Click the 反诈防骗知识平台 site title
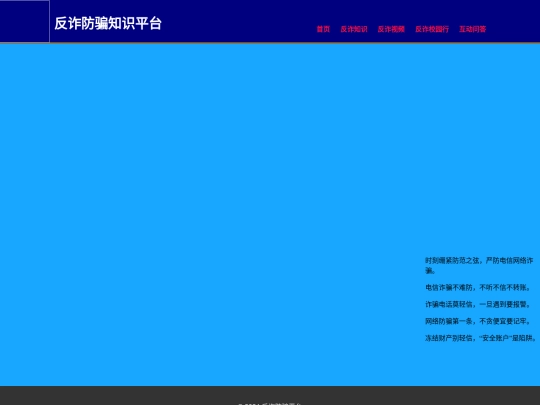This screenshot has height=405, width=540. (x=108, y=23)
